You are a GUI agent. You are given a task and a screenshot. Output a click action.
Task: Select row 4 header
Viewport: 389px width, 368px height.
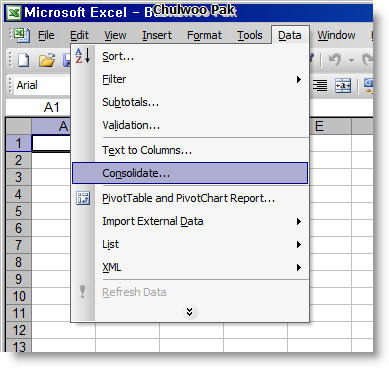point(19,194)
